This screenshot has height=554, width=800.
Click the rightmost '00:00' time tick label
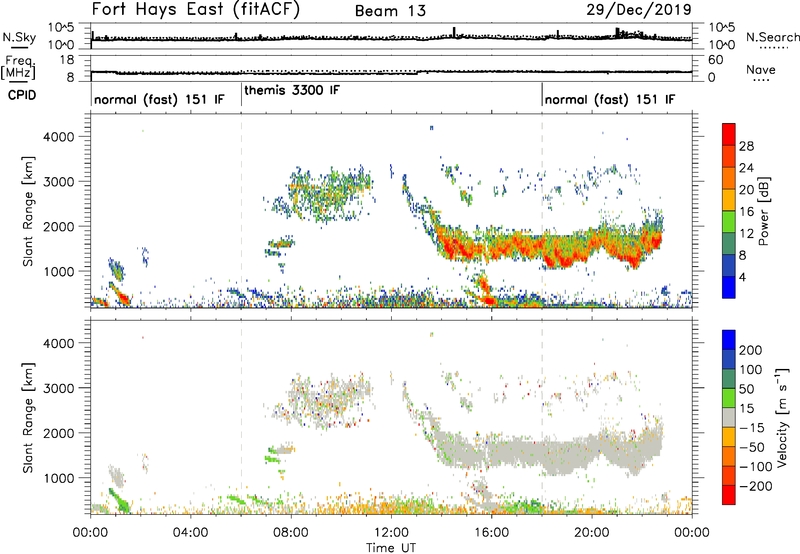click(692, 533)
